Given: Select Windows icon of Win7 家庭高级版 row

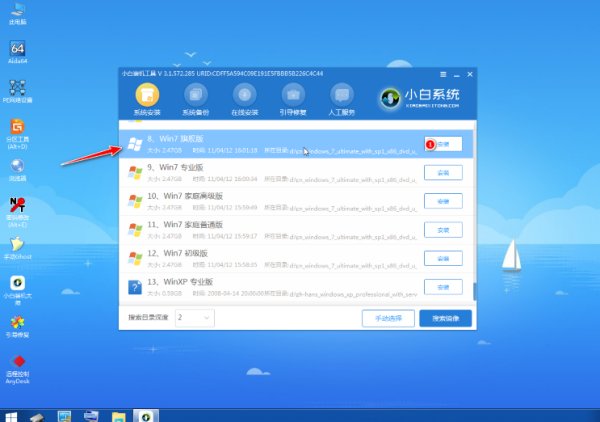Looking at the screenshot, I should [x=135, y=201].
